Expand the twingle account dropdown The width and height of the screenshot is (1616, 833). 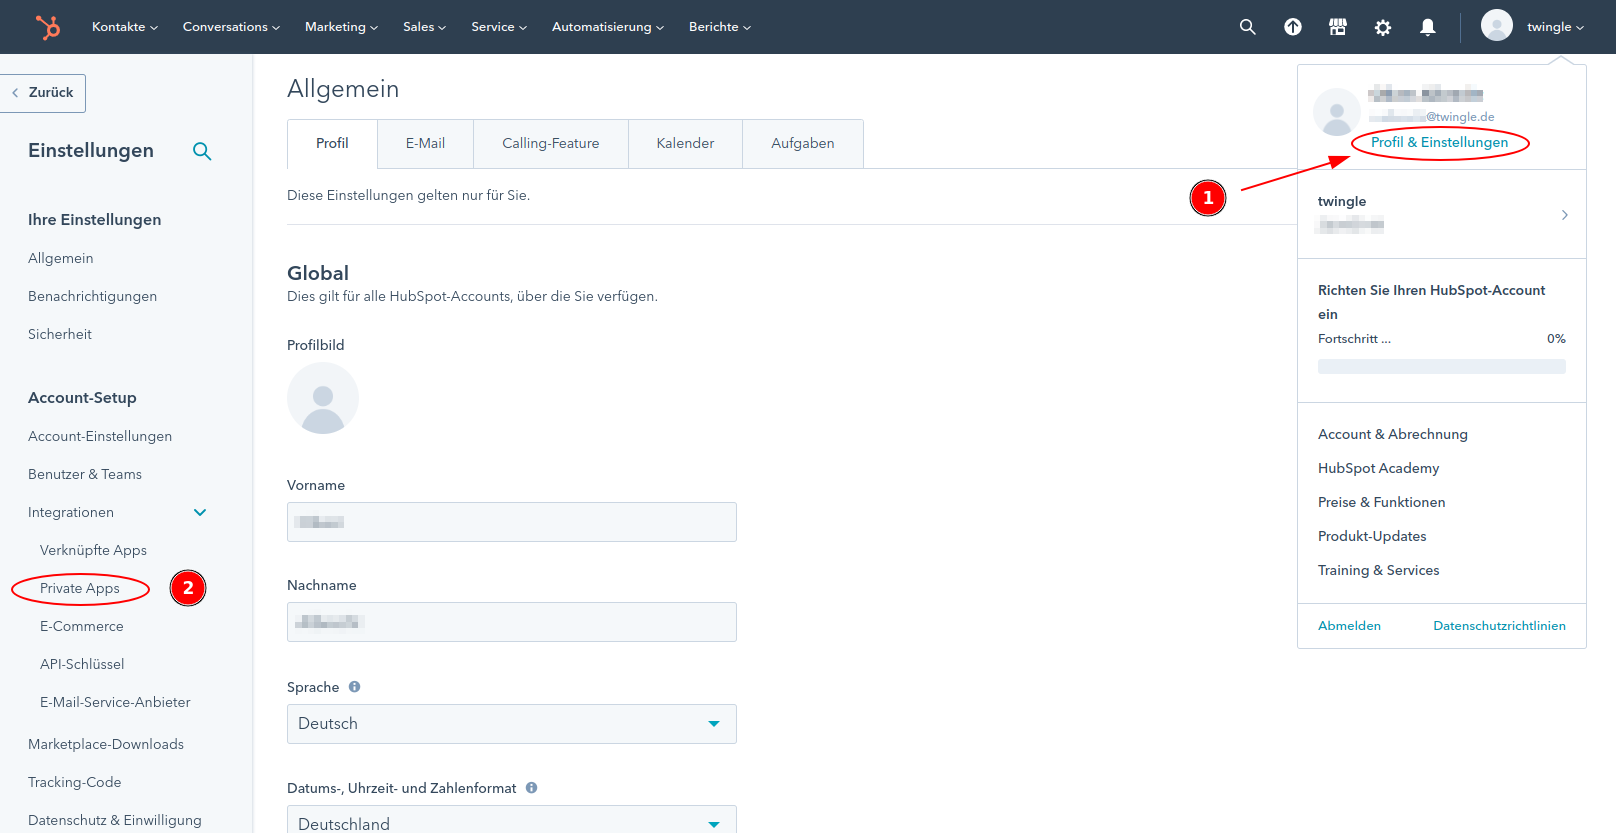point(1555,27)
